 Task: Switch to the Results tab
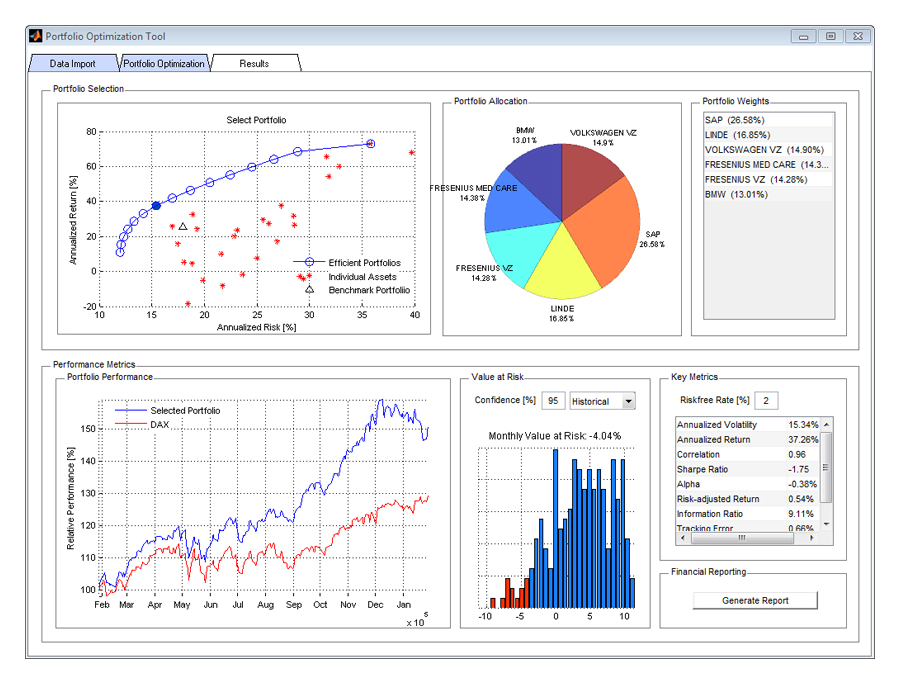254,64
